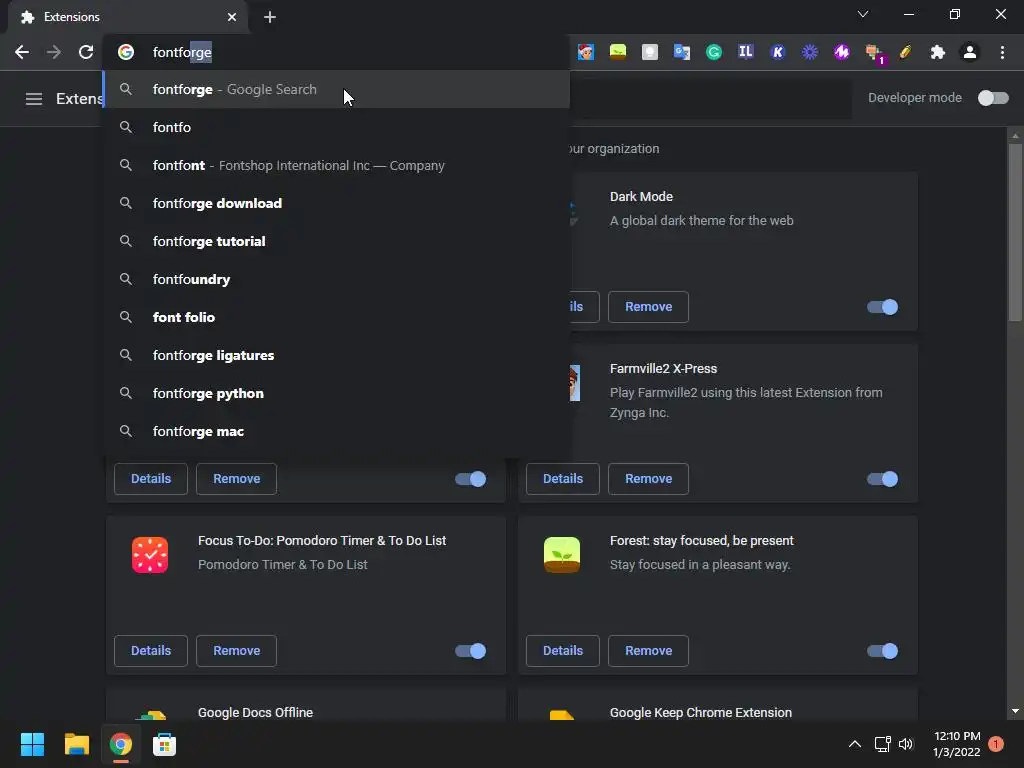Open the Chrome profile avatar
Screen dimensions: 1024x768
click(x=970, y=52)
